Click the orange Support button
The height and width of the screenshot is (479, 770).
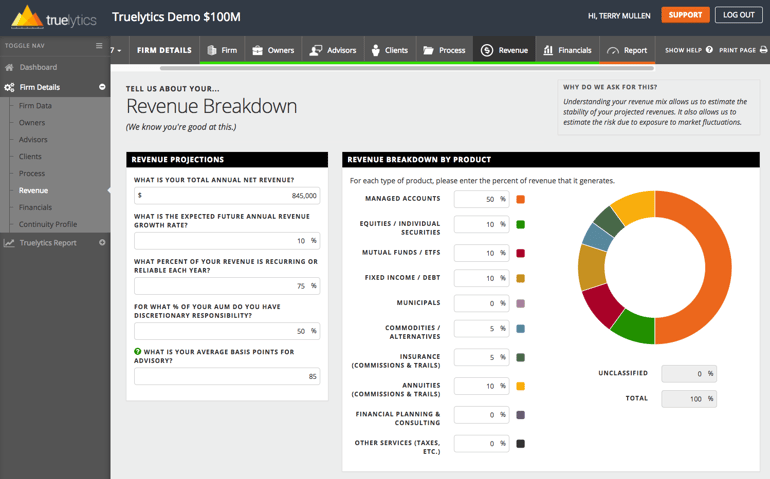pyautogui.click(x=685, y=15)
